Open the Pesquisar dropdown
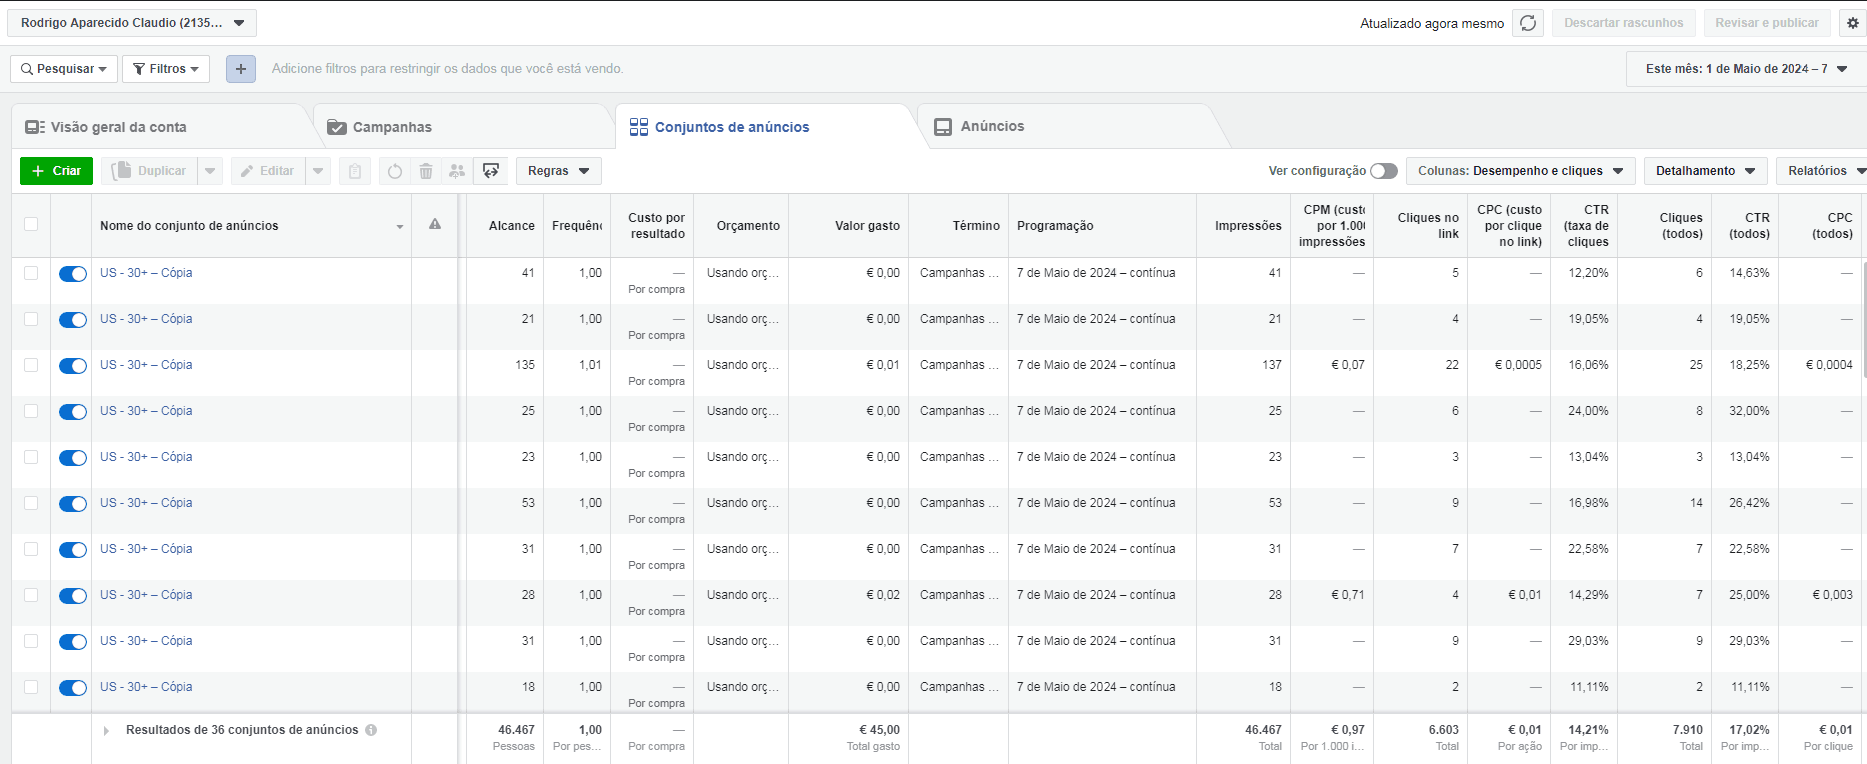The image size is (1867, 764). (64, 69)
